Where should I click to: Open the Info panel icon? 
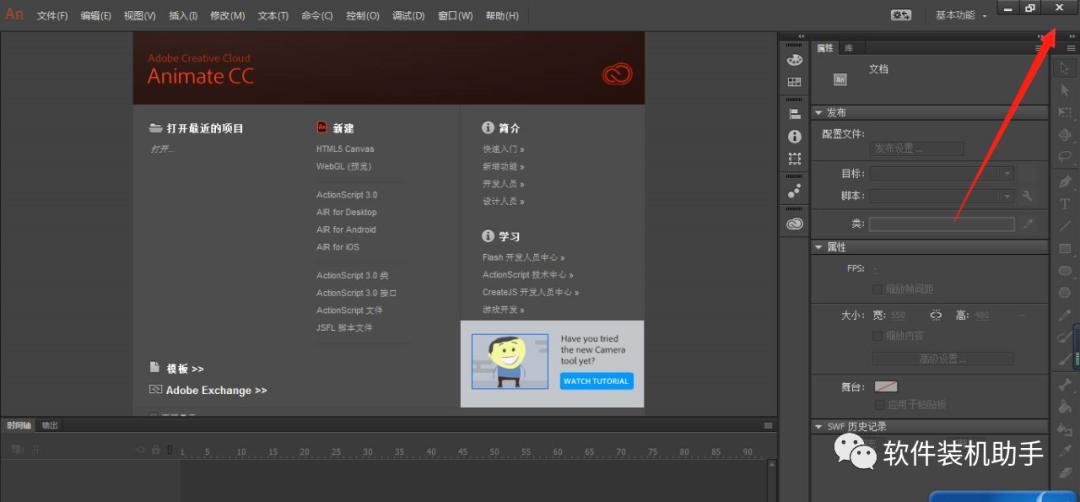794,136
